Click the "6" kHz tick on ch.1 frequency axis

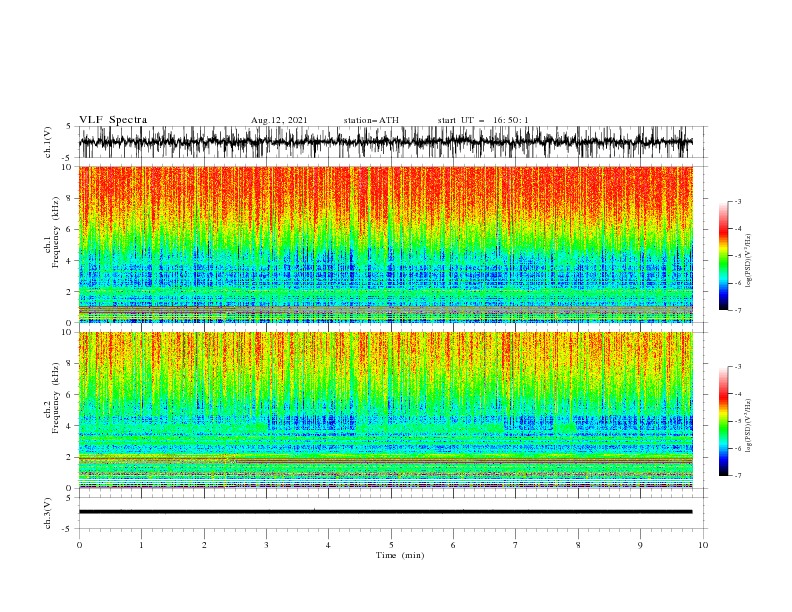[69, 230]
